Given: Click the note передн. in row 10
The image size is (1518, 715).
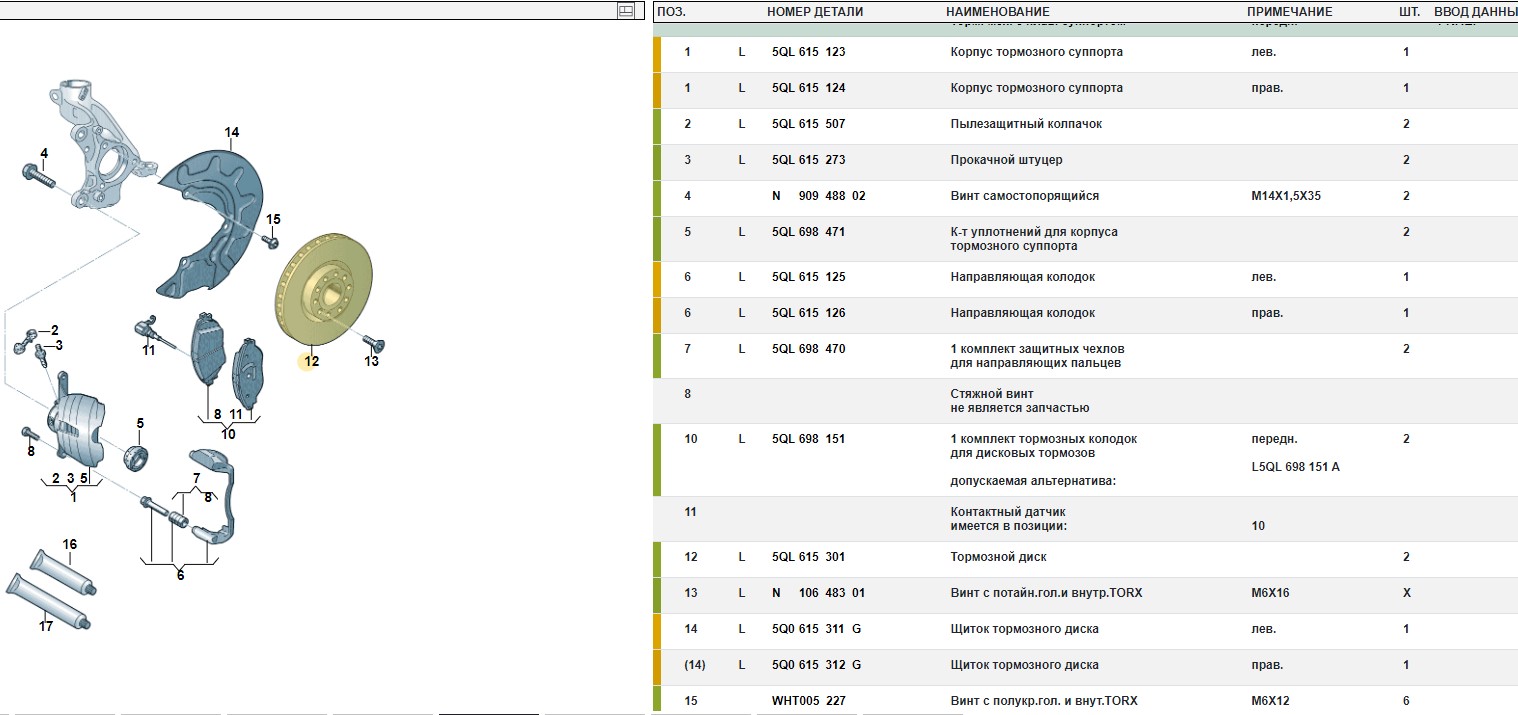Looking at the screenshot, I should tap(1273, 439).
